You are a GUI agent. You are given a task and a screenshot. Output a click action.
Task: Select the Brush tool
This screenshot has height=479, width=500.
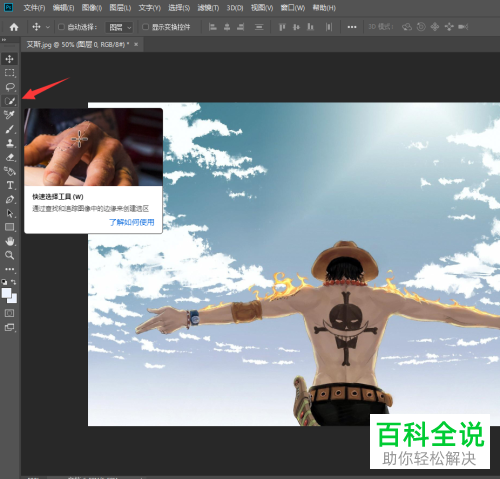click(x=9, y=129)
